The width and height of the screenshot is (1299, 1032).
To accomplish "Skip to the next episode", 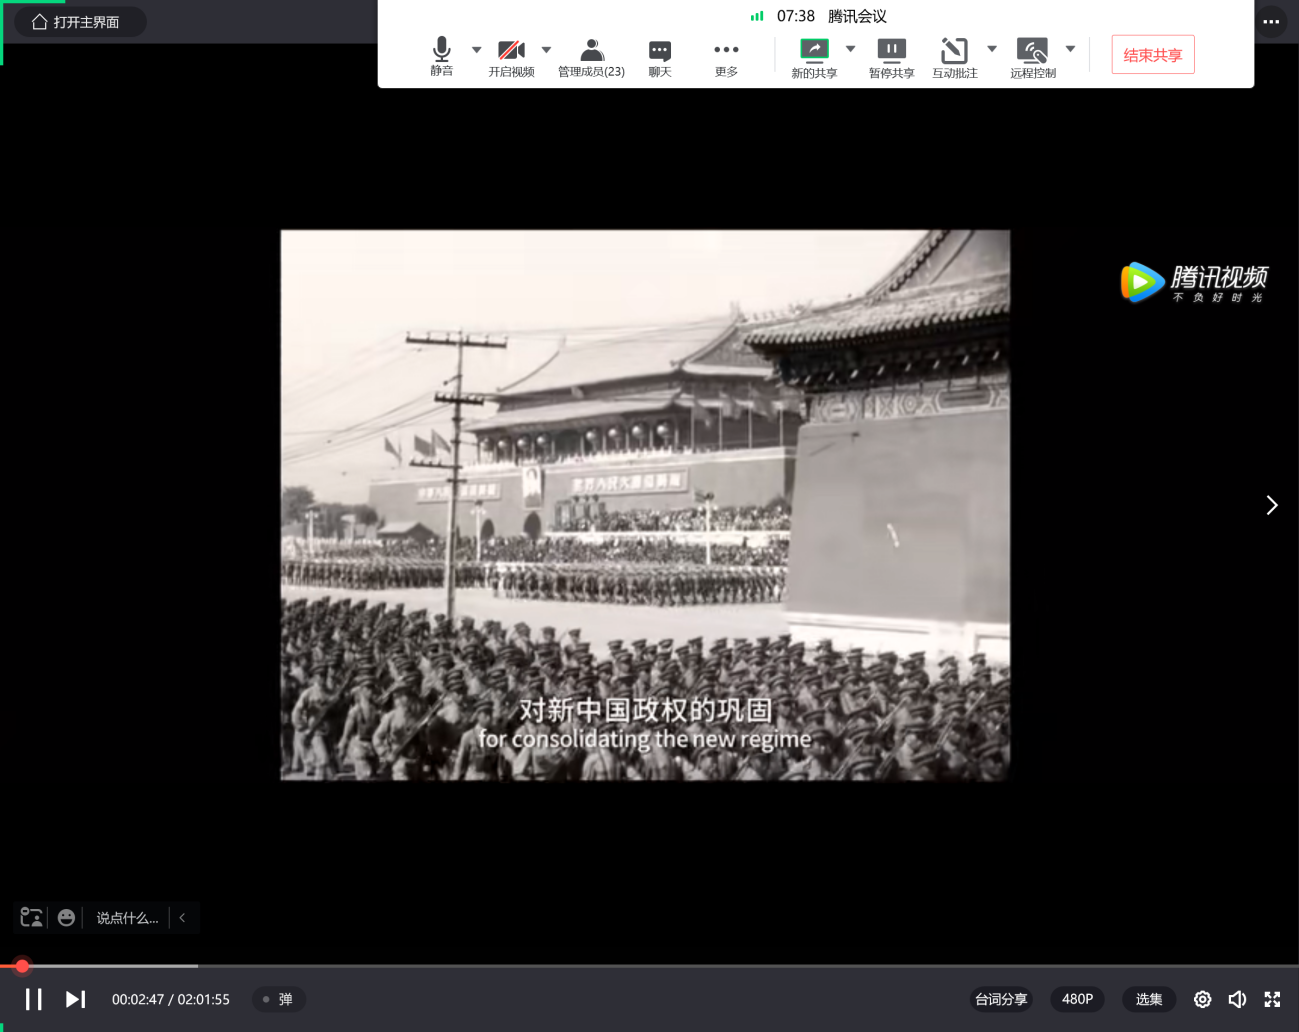I will coord(75,999).
